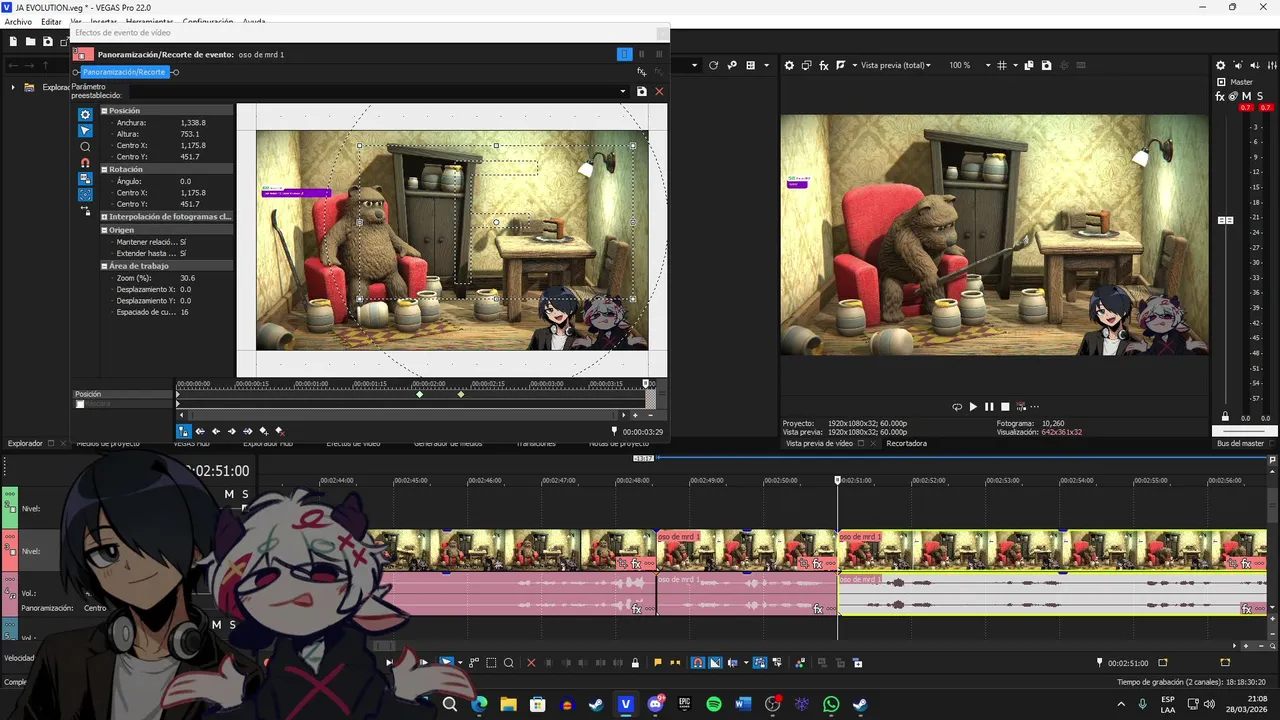Create a keyframe with the diamond plus icon
This screenshot has width=1280, height=720.
(264, 431)
